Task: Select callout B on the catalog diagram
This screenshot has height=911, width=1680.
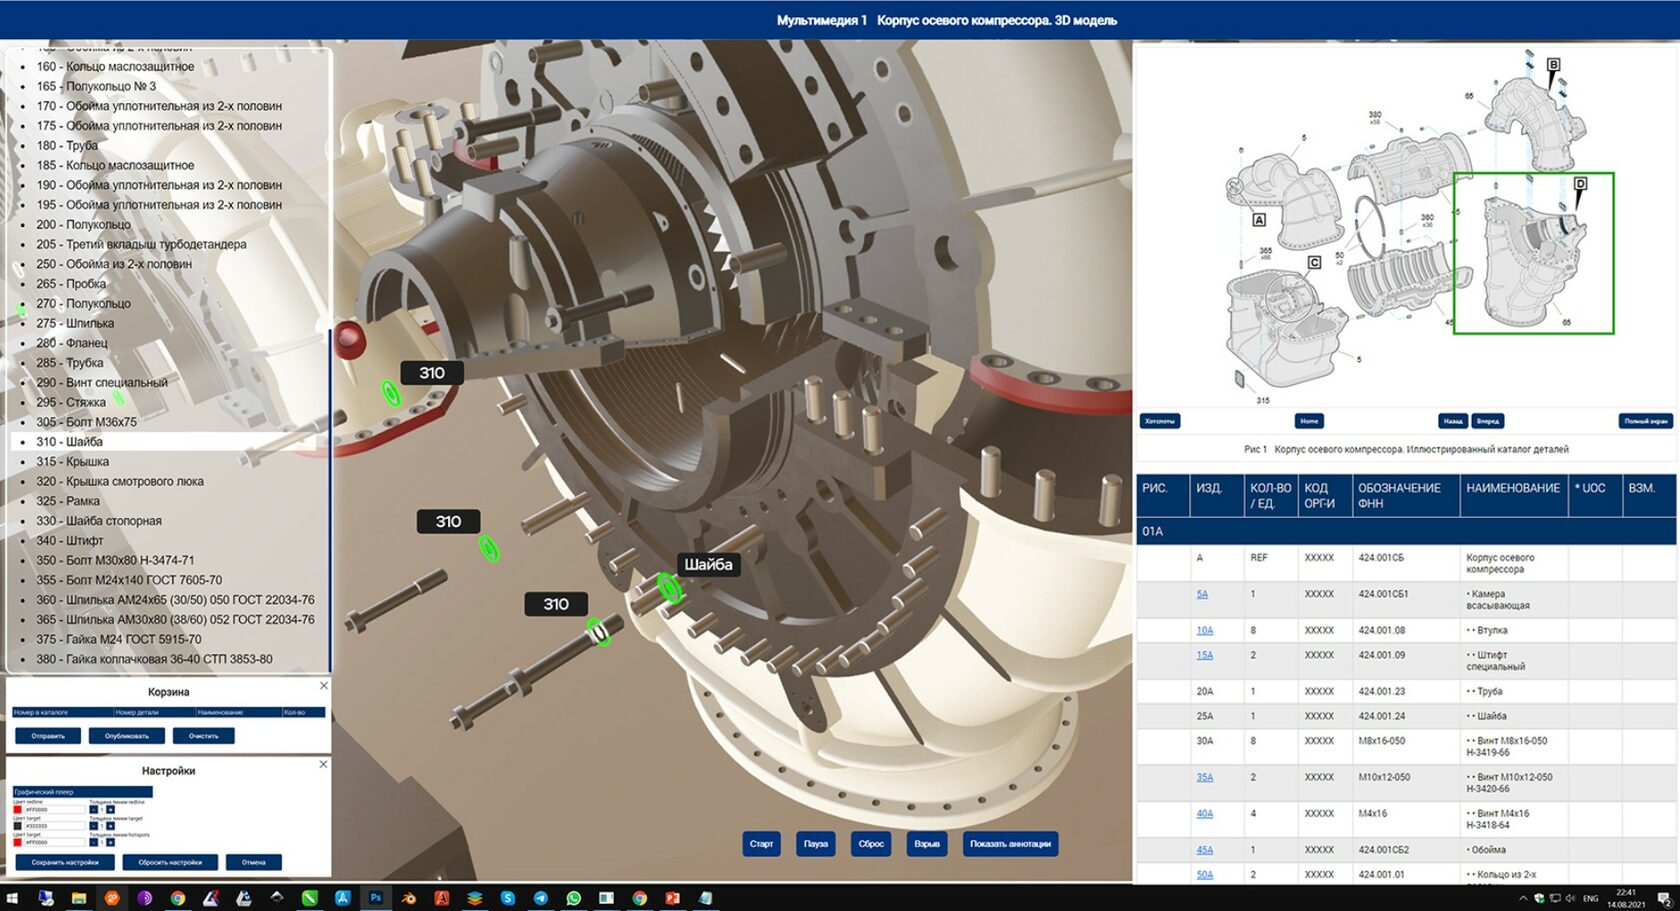Action: (x=1553, y=65)
